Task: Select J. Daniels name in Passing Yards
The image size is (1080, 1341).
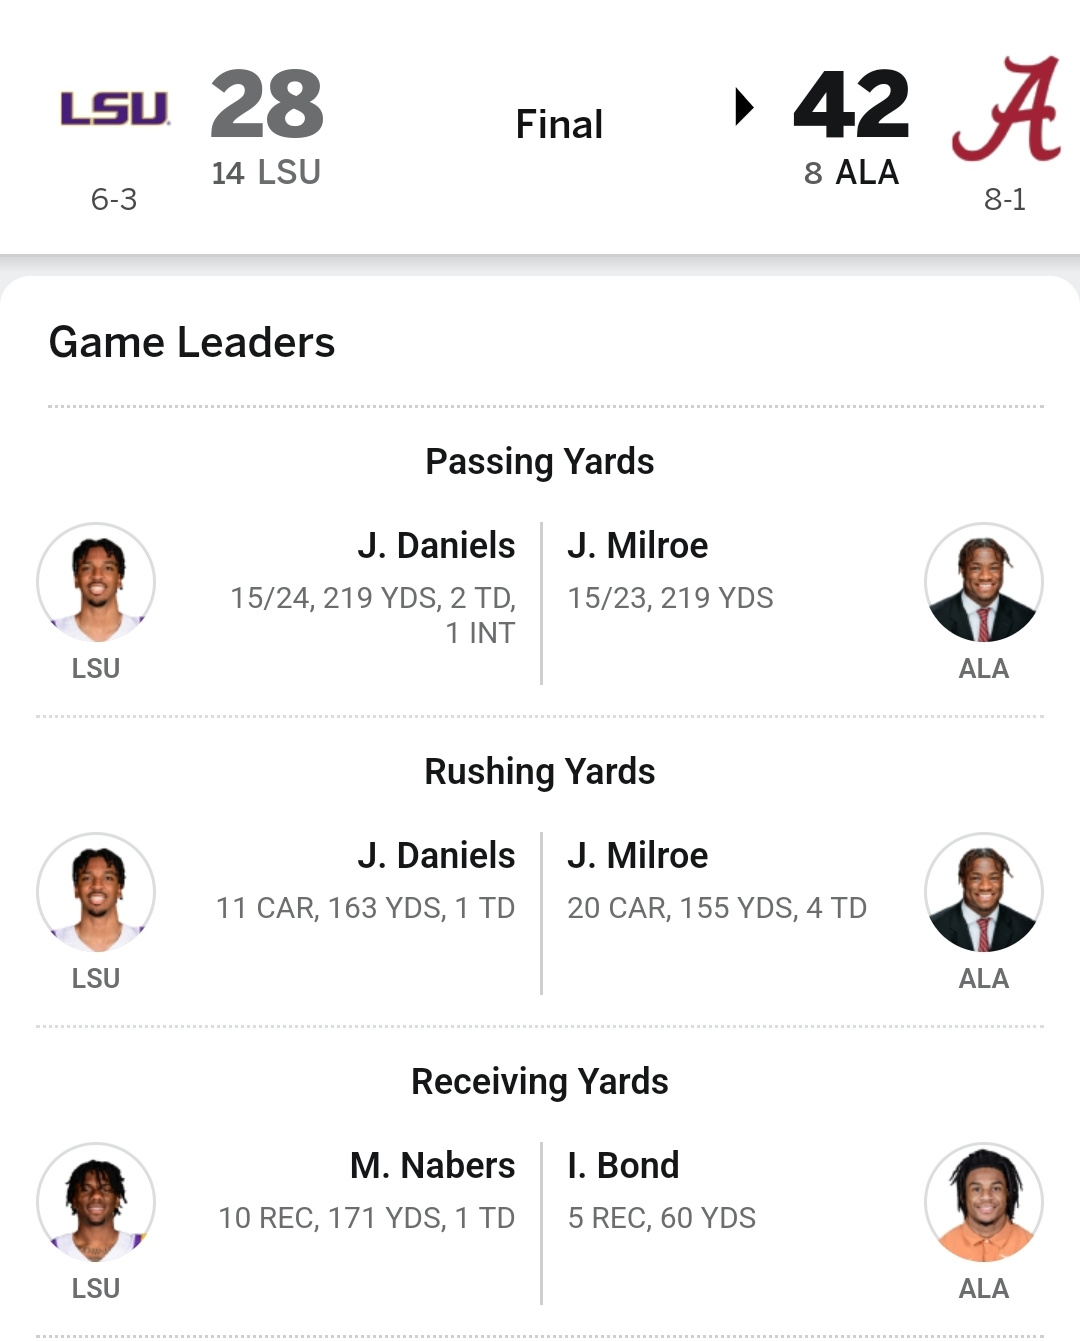Action: click(x=436, y=546)
